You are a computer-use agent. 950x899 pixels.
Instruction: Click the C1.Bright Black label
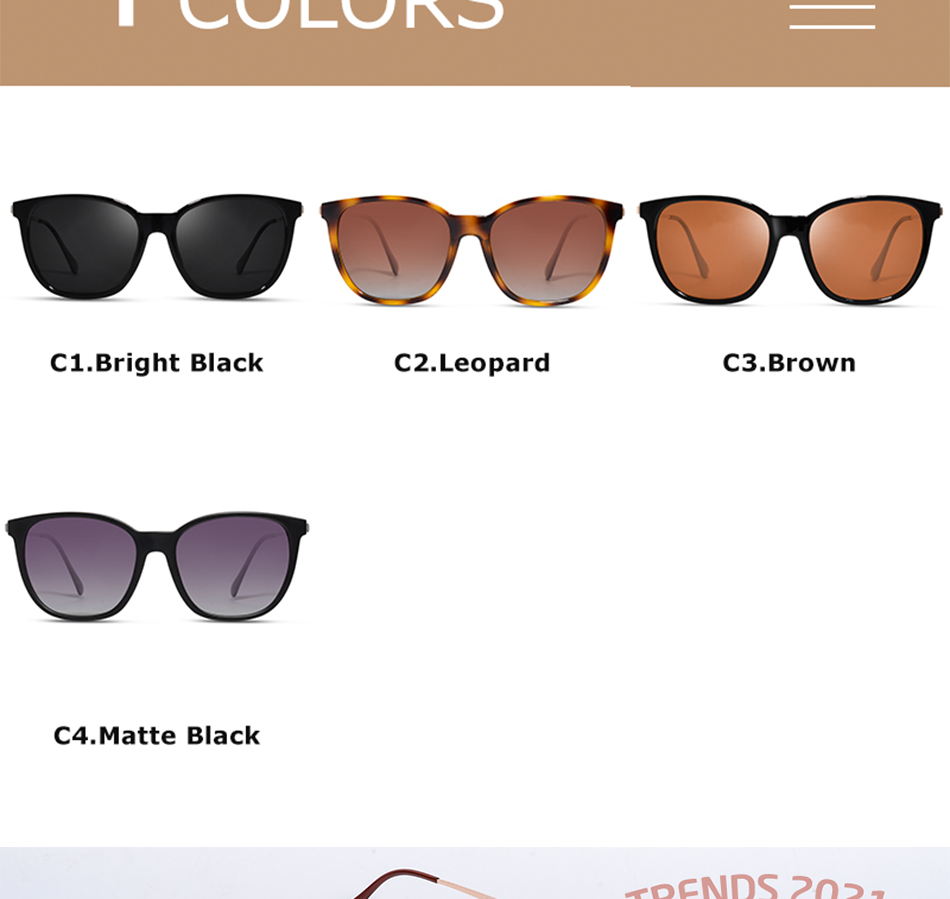click(156, 363)
